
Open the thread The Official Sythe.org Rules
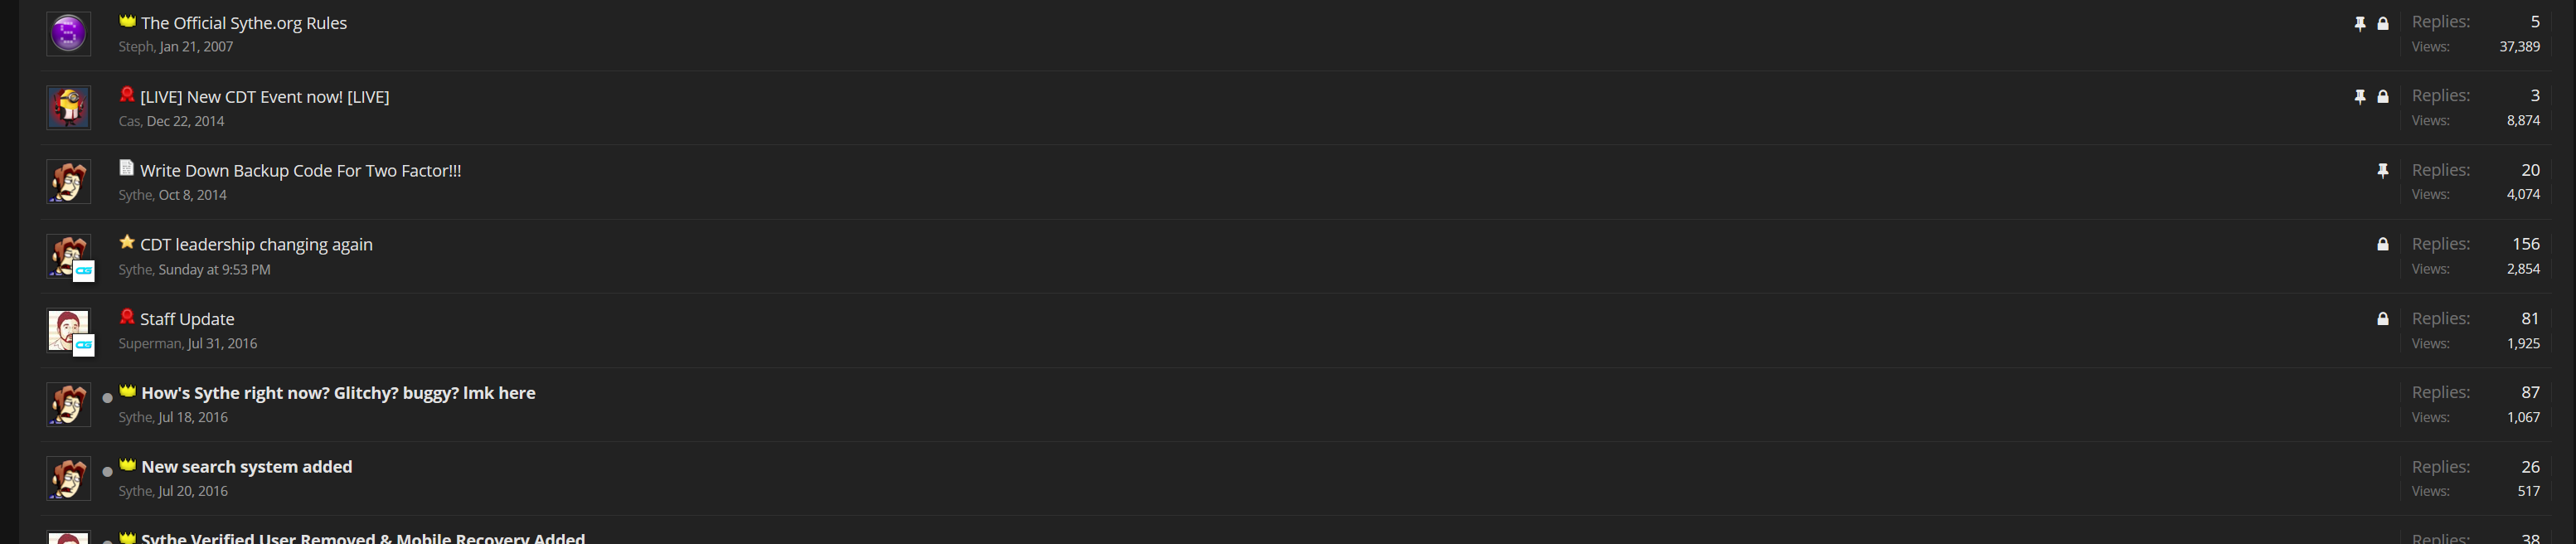click(x=244, y=23)
